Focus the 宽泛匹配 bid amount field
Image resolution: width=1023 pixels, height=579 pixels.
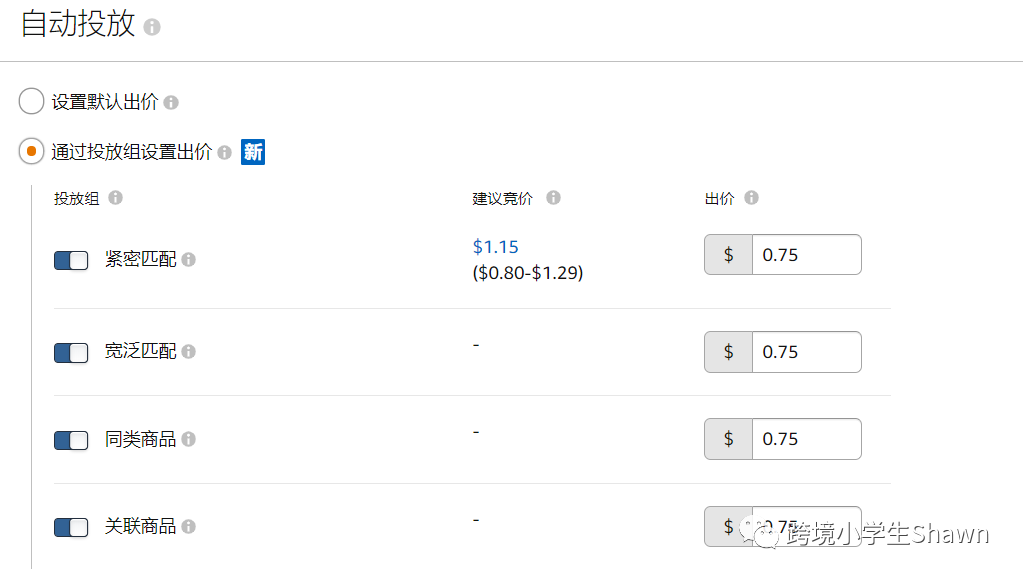click(805, 352)
